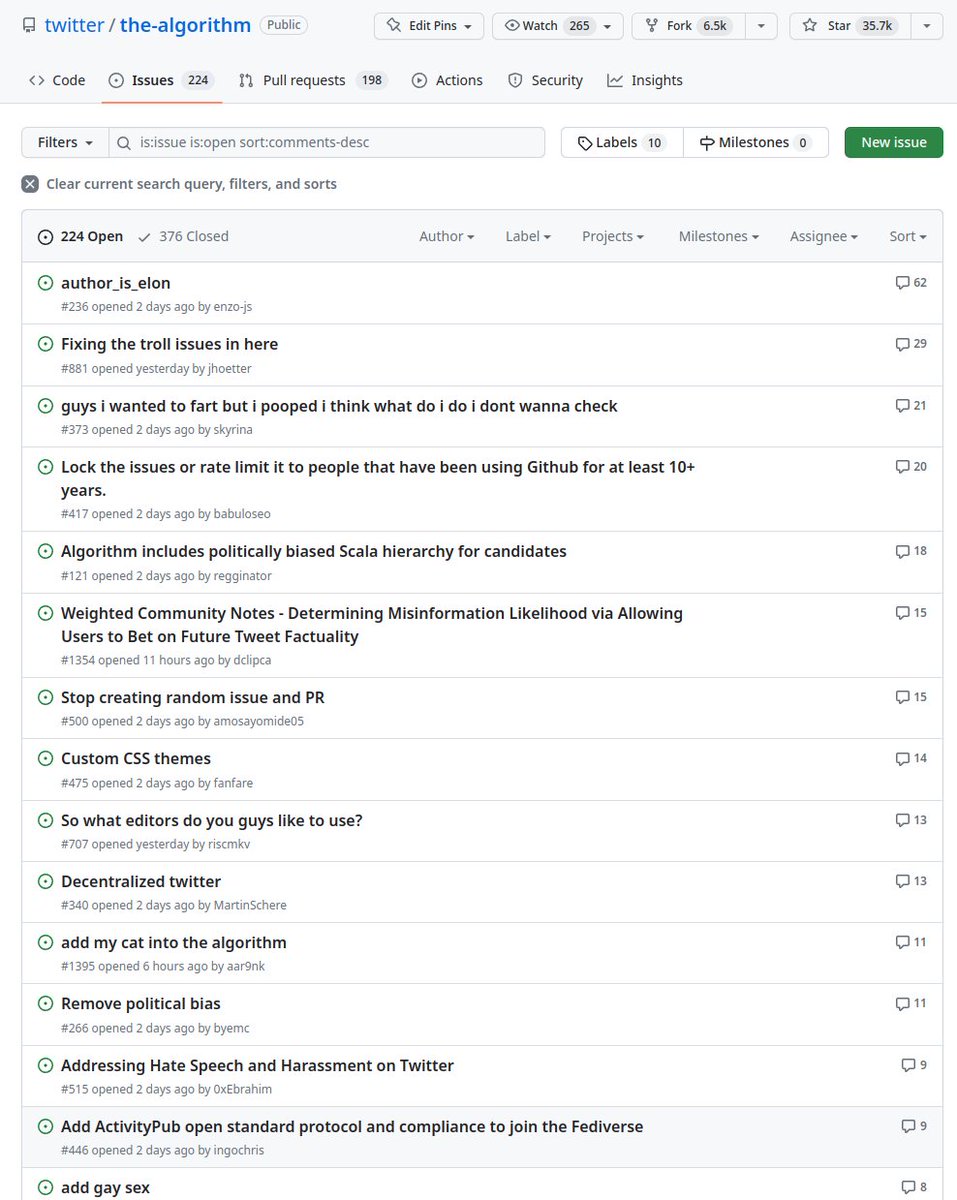The image size is (957, 1200).
Task: Click the repository book icon next to twitter
Action: [29, 25]
